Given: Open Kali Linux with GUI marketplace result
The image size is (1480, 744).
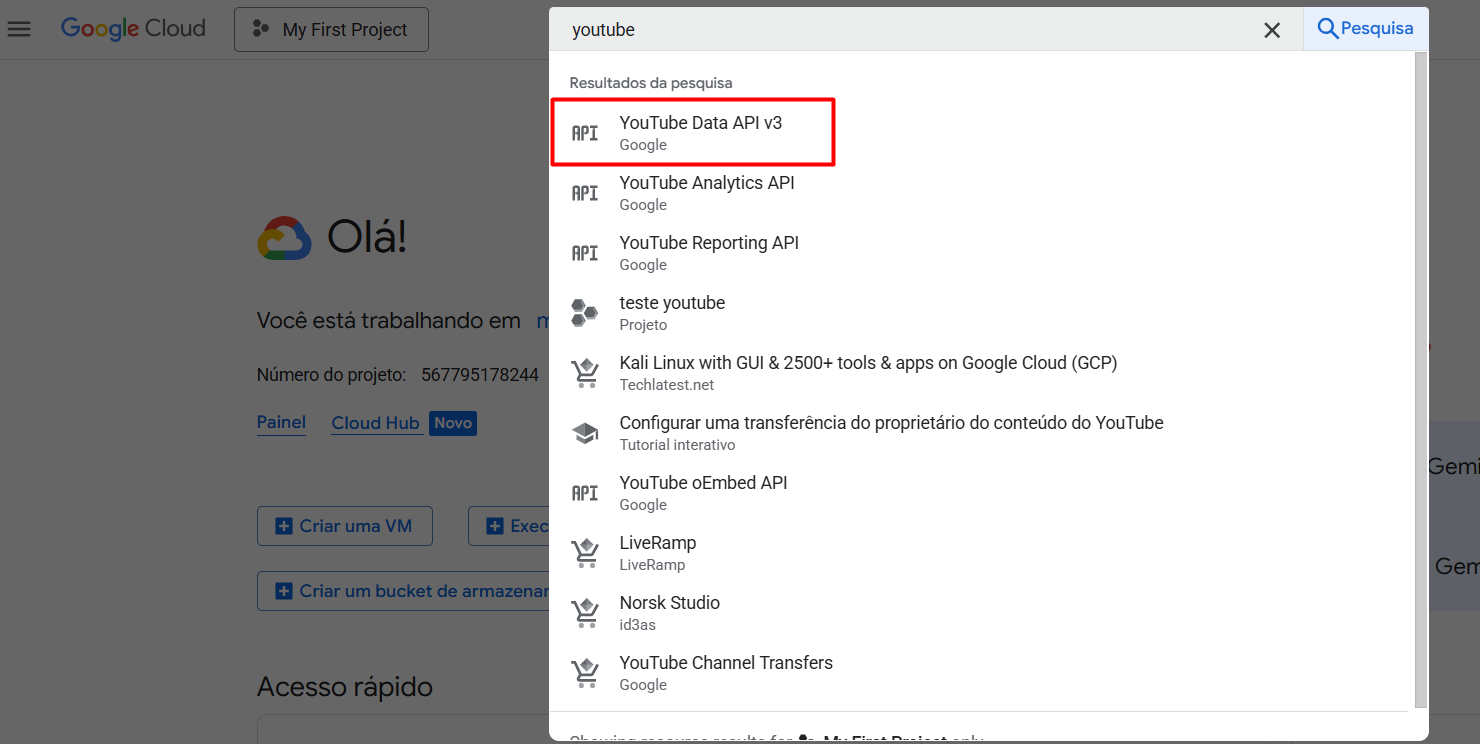Looking at the screenshot, I should (x=982, y=373).
